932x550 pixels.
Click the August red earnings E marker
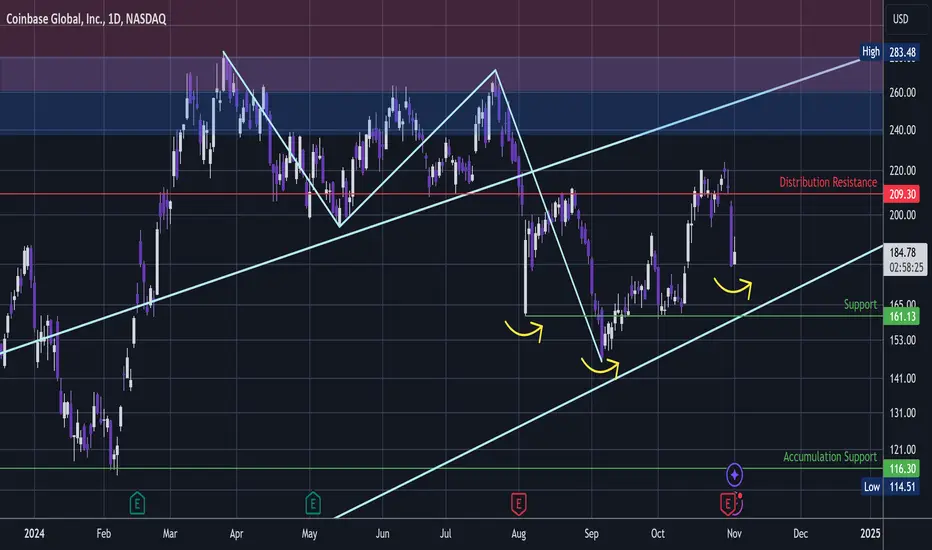[518, 504]
